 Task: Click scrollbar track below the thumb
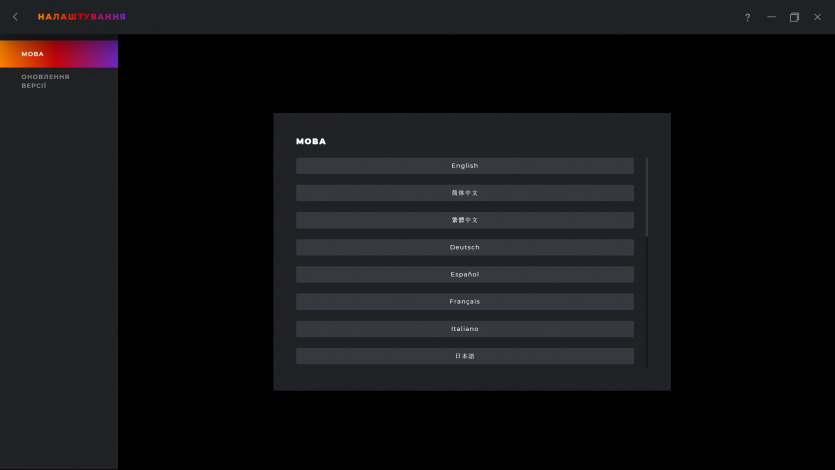647,300
